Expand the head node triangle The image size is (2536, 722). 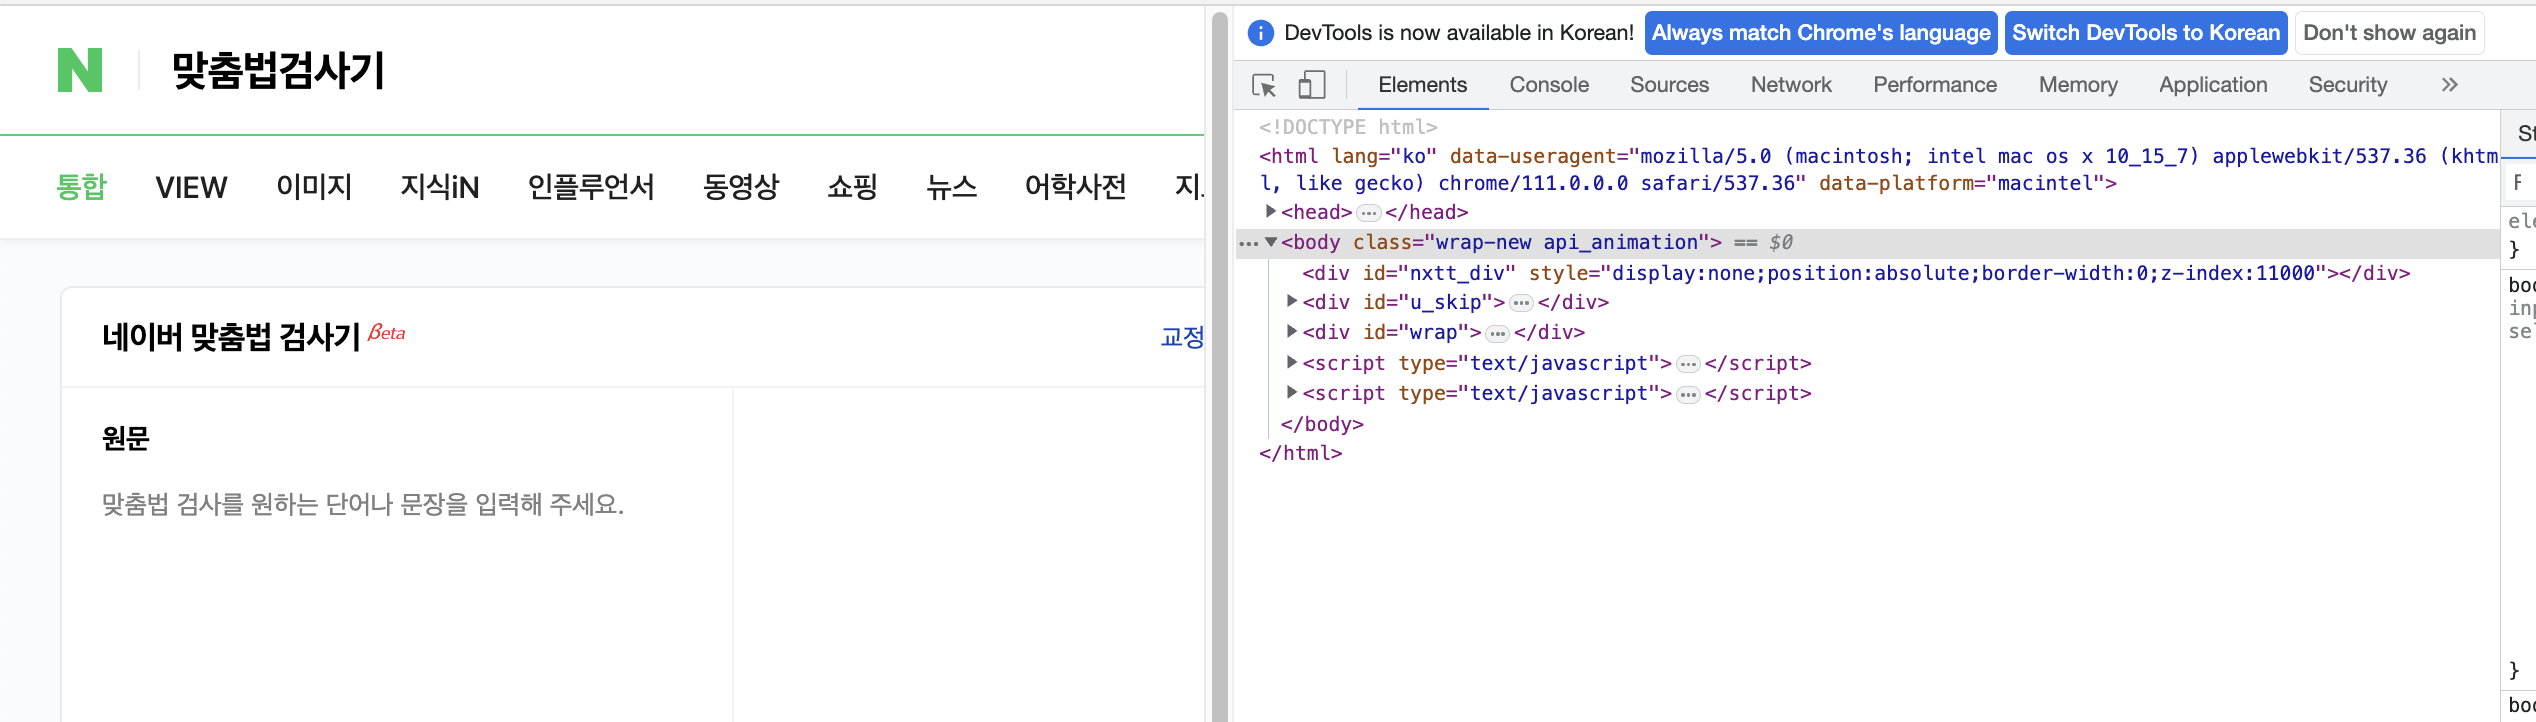pos(1271,211)
